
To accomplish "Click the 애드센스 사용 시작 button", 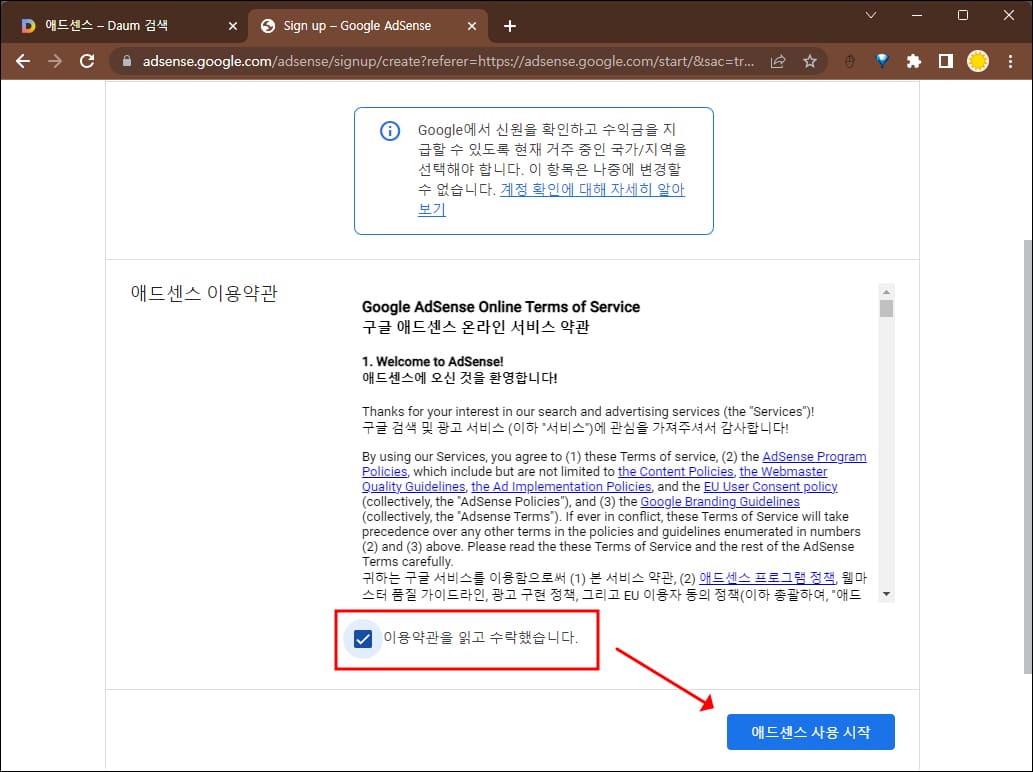I will (x=810, y=732).
